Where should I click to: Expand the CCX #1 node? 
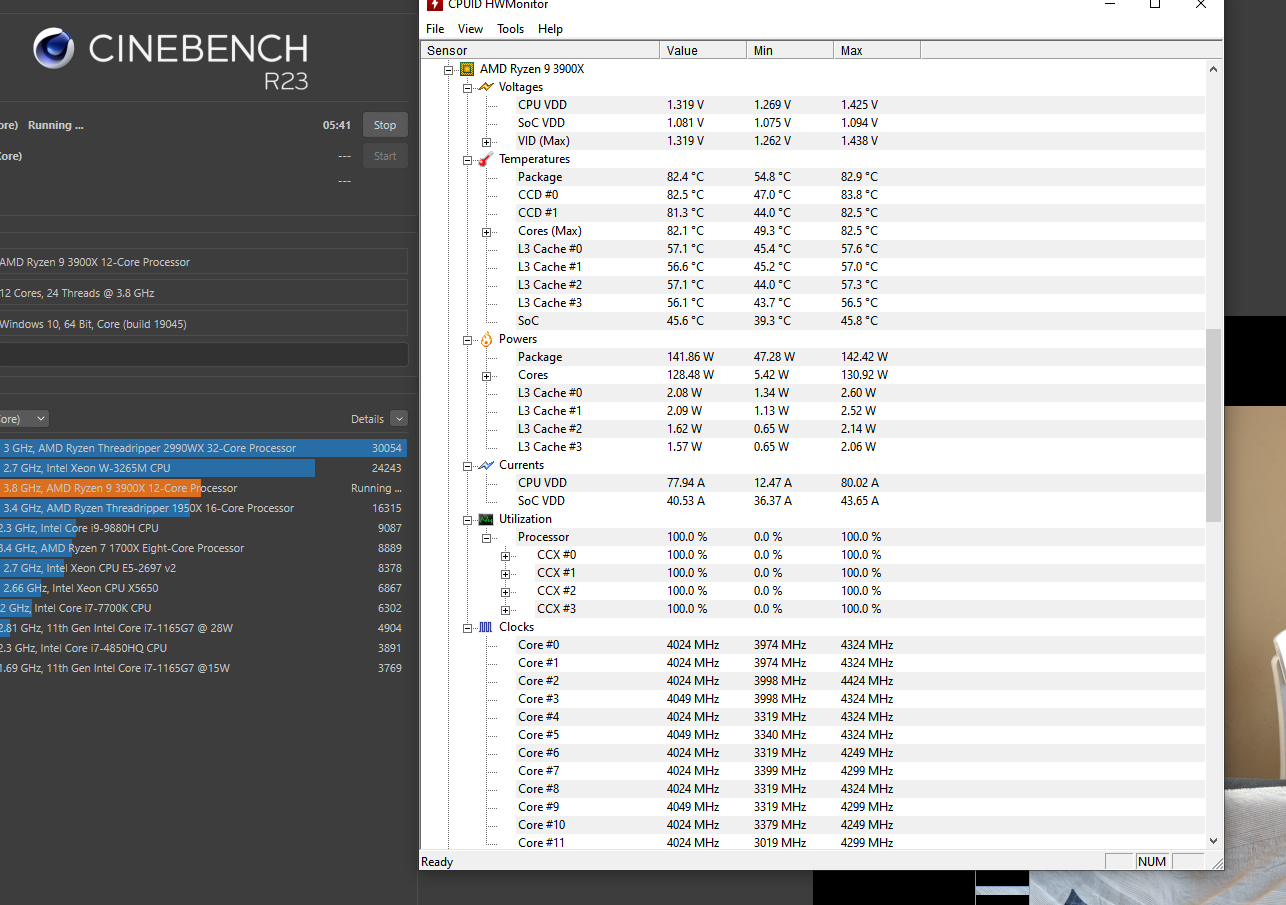tap(505, 574)
